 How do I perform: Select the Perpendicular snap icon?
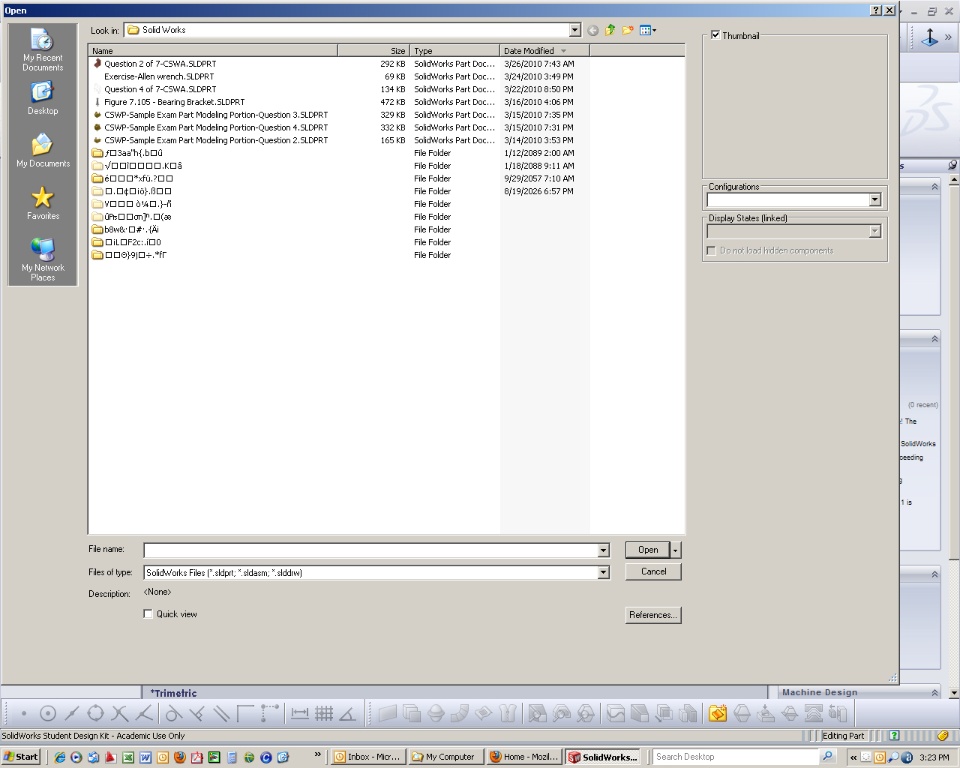[197, 713]
